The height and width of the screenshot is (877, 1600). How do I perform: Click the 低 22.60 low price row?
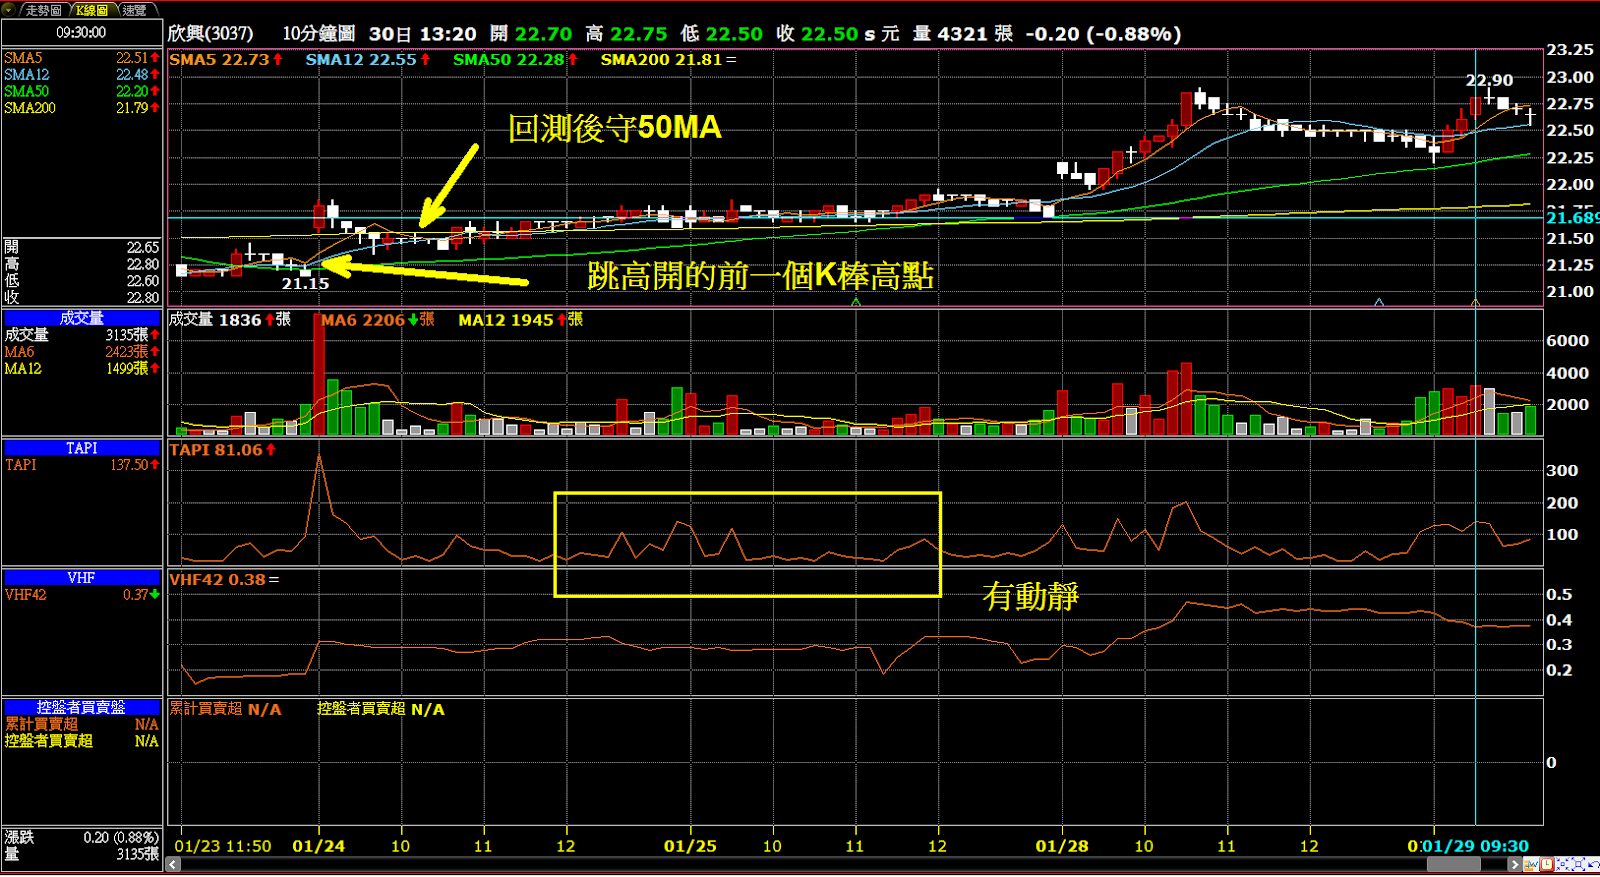click(x=81, y=281)
